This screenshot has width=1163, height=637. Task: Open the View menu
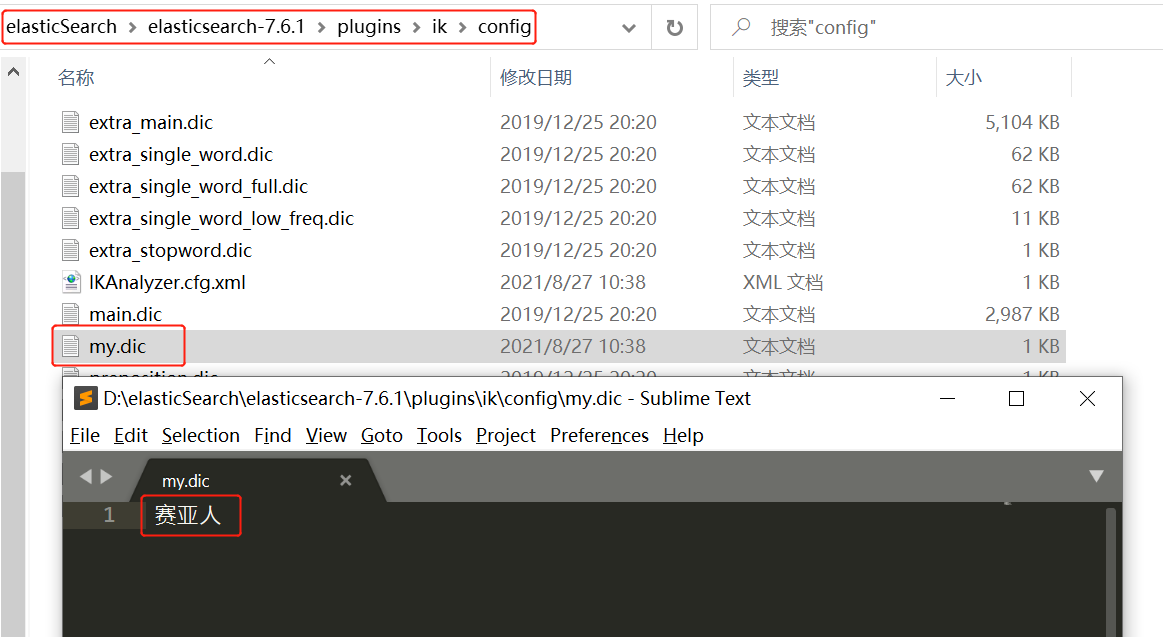coord(326,435)
